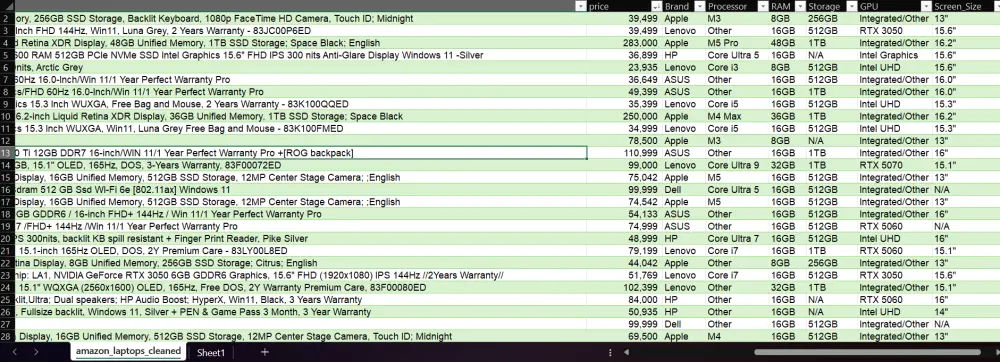Open the Storage column filter dropdown

click(x=851, y=6)
